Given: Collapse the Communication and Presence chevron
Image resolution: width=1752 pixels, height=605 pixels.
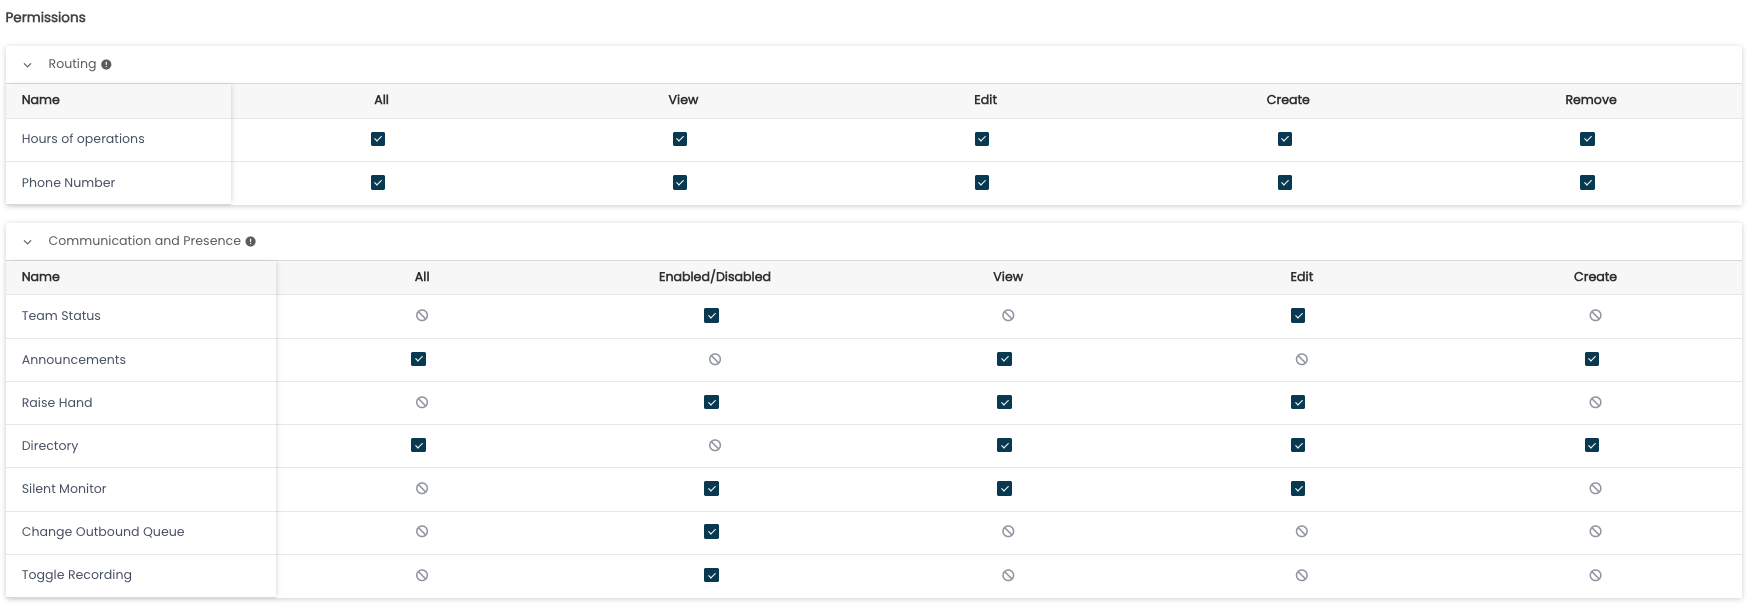Looking at the screenshot, I should pyautogui.click(x=27, y=242).
